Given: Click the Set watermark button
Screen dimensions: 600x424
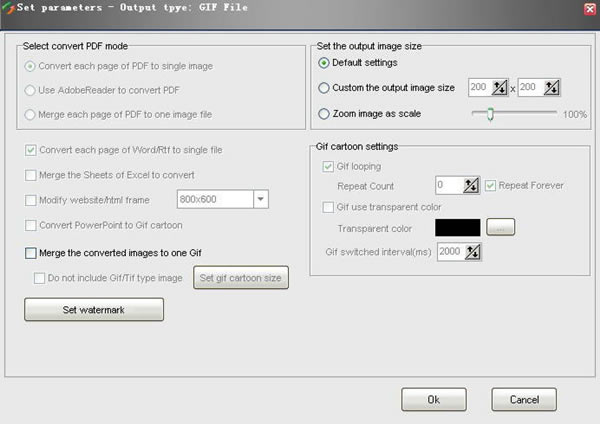Looking at the screenshot, I should click(x=94, y=310).
